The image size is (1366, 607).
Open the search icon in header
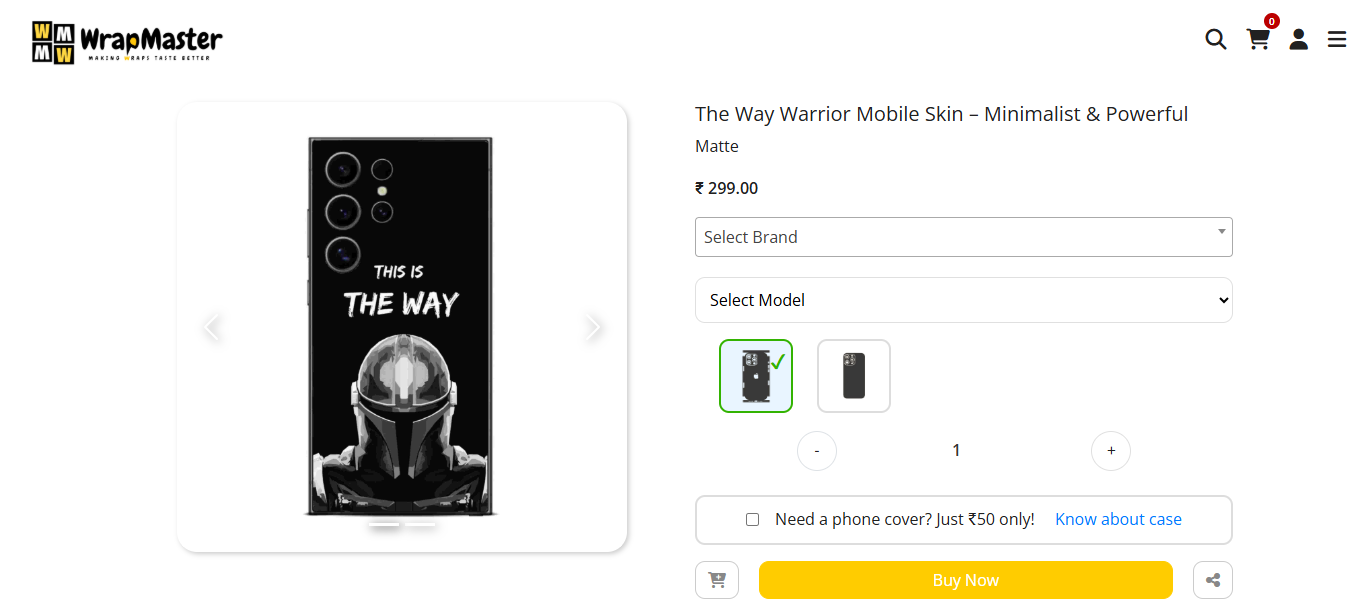tap(1215, 39)
